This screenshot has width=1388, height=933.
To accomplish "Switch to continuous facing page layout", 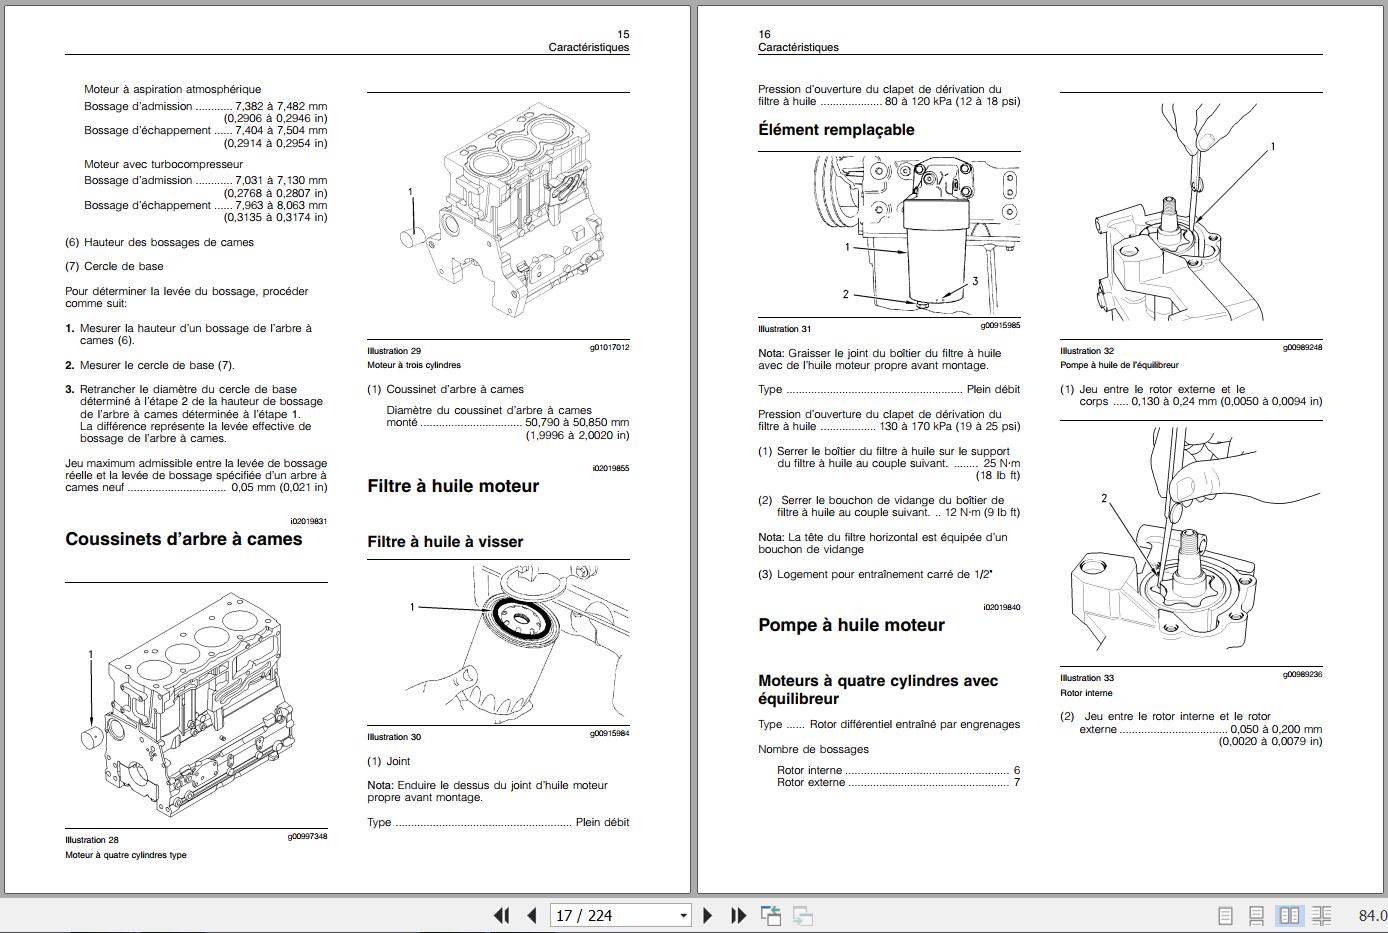I will coord(1321,915).
